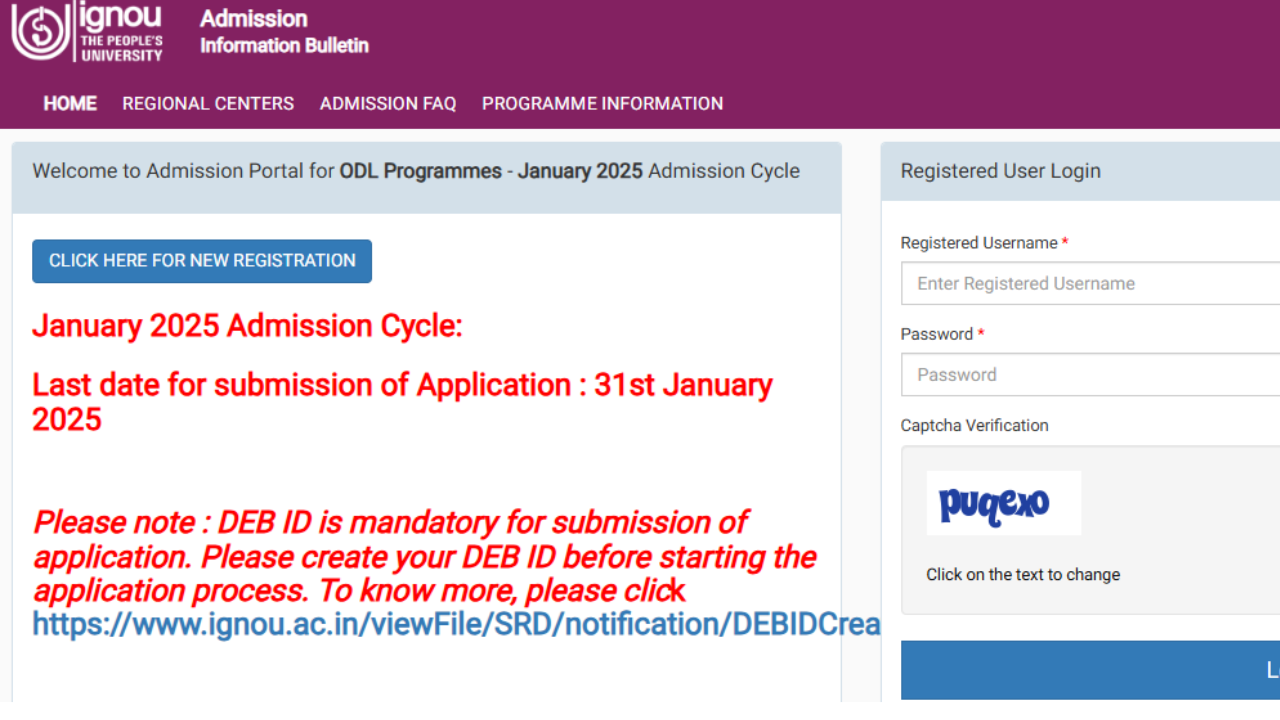This screenshot has width=1280, height=720.
Task: Click the 'Registered User Login' panel header
Action: pos(1001,171)
